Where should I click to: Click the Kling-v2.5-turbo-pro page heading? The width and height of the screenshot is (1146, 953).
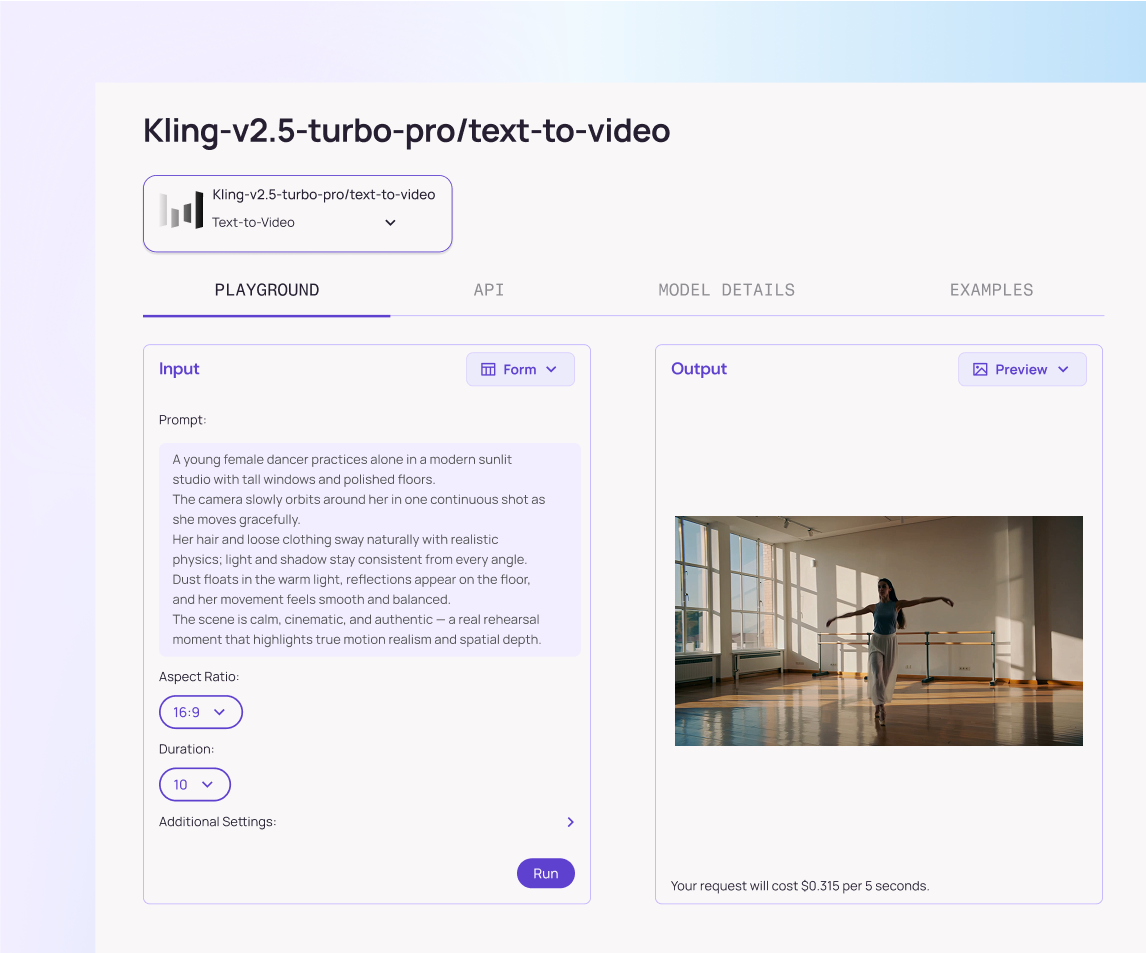[406, 130]
